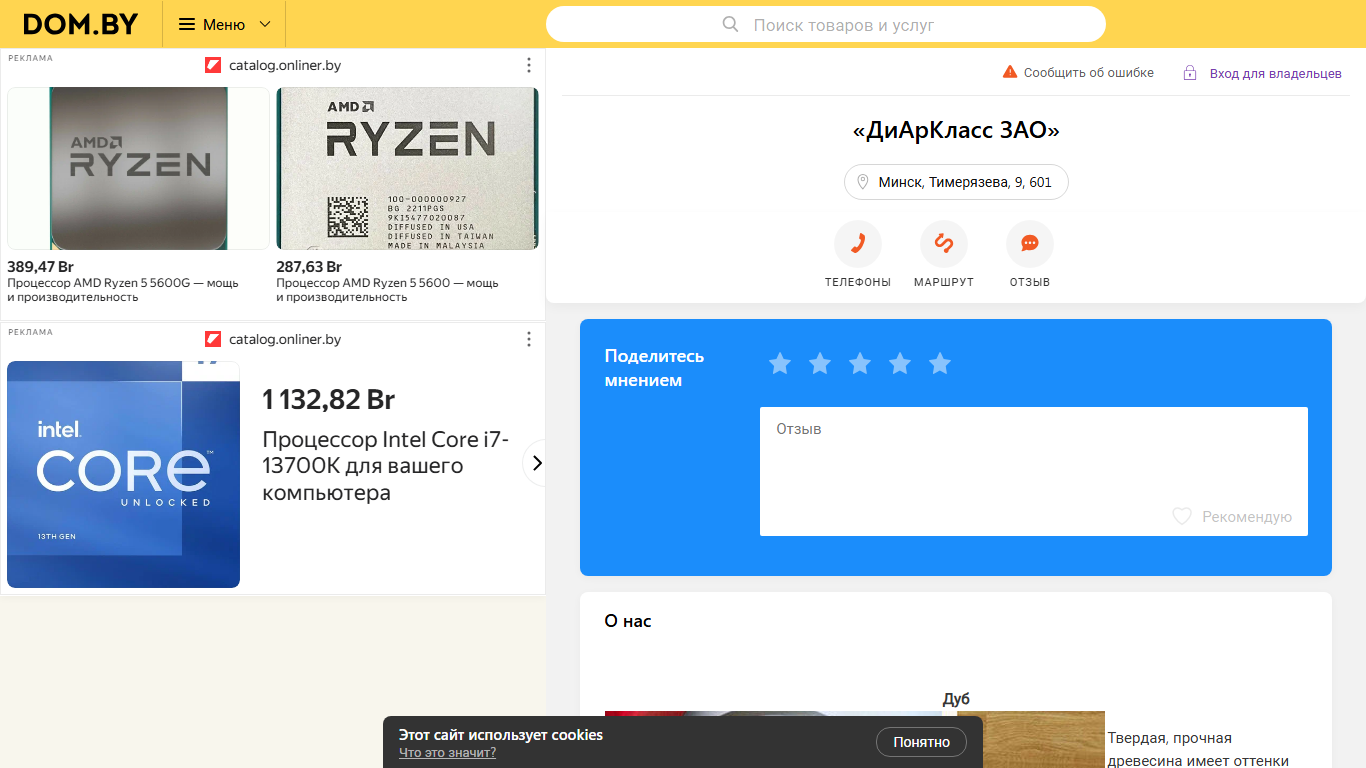Open the Отзыв speech bubble icon
Image resolution: width=1366 pixels, height=768 pixels.
point(1030,244)
